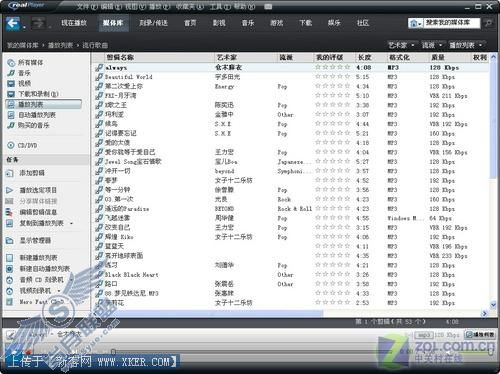This screenshot has height=374, width=500.
Task: Click the search my library field
Action: pos(452,23)
